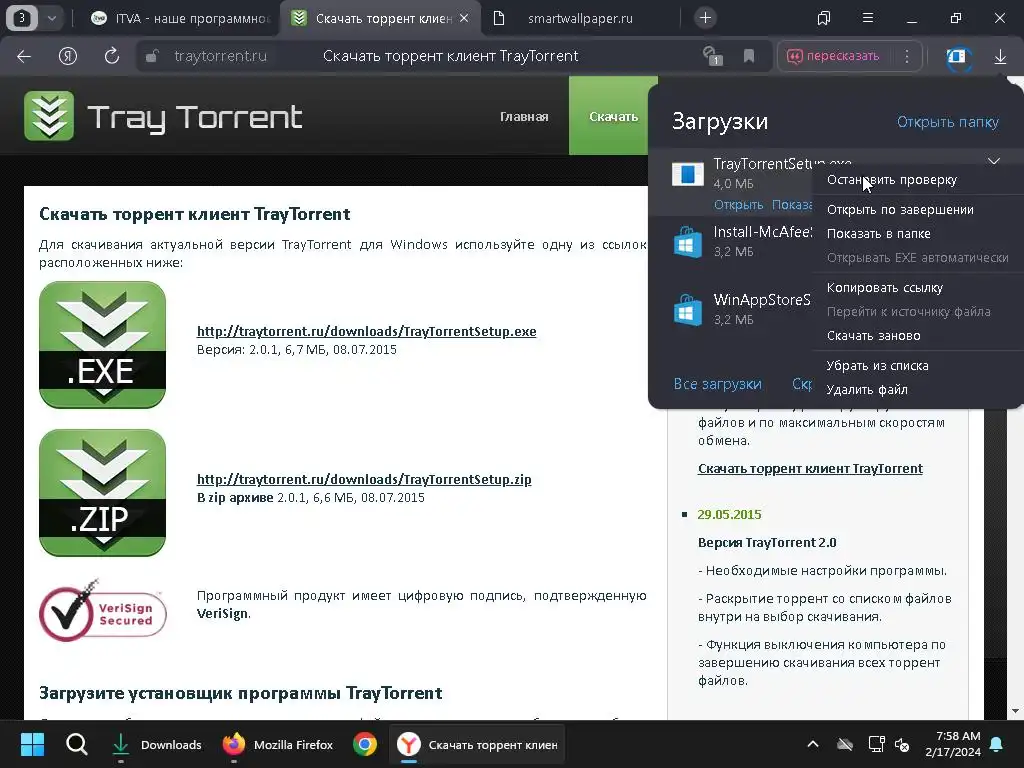
Task: Open the Скачать navigation tab
Action: (x=613, y=116)
